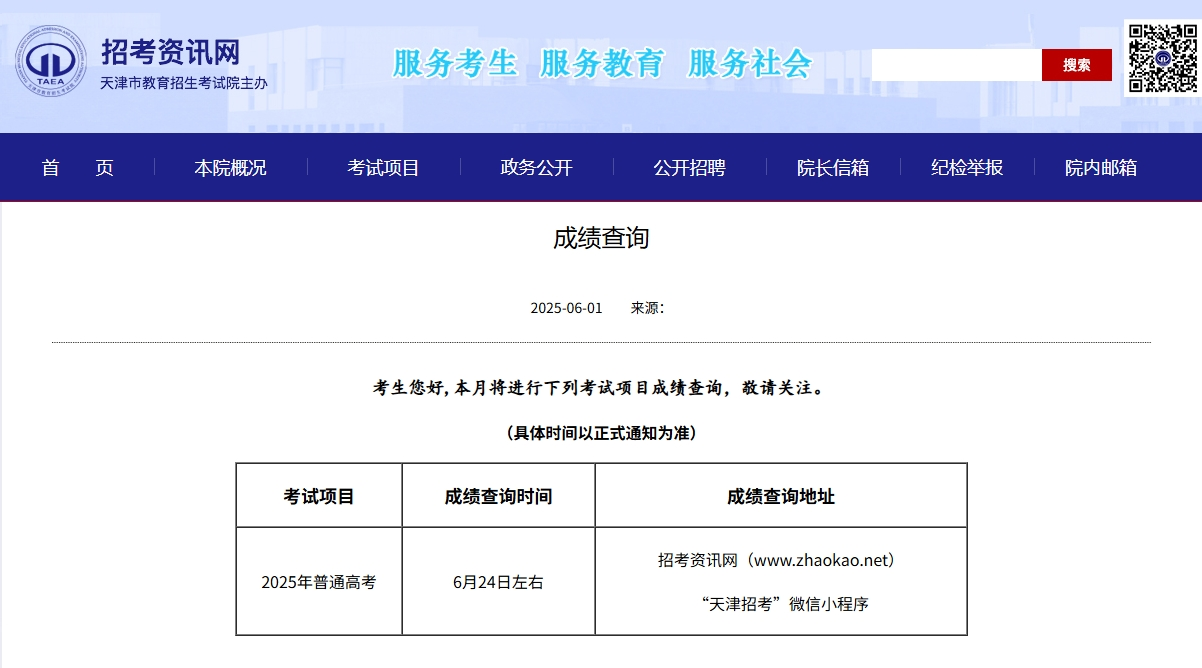Open the 本院概况 menu
This screenshot has height=668, width=1202.
[x=231, y=167]
